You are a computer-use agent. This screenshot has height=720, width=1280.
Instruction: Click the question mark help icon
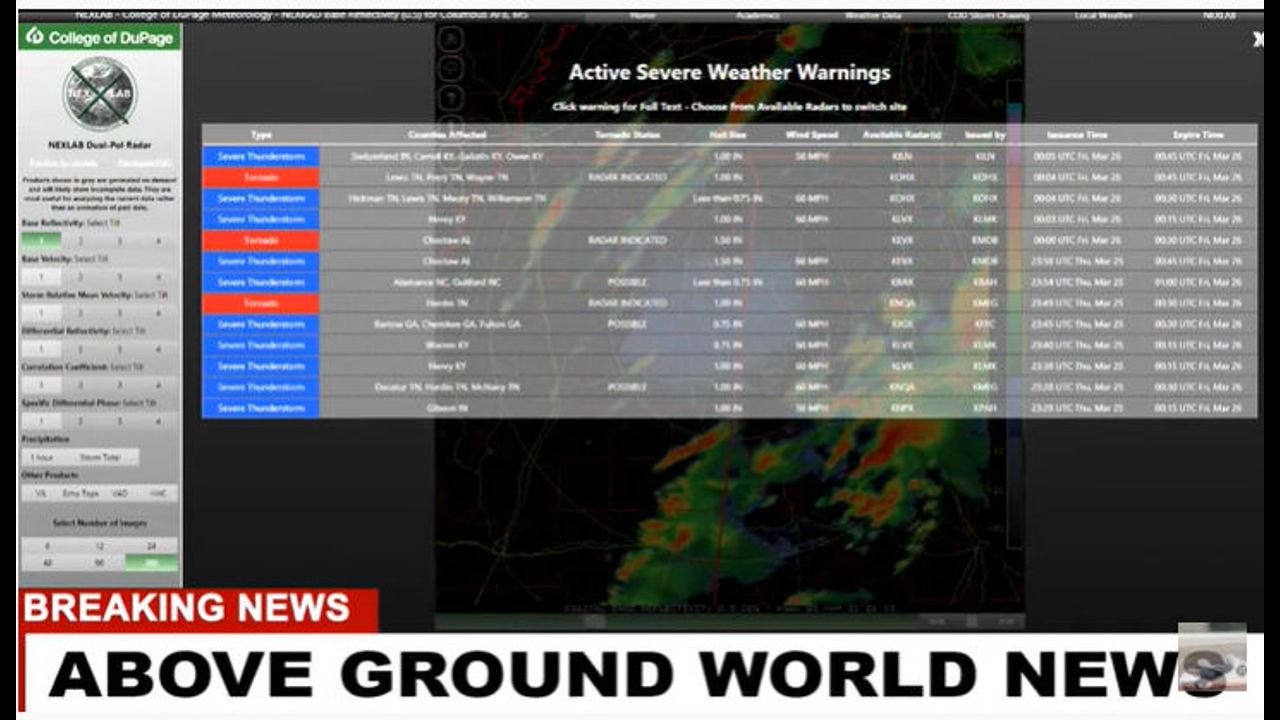(451, 98)
